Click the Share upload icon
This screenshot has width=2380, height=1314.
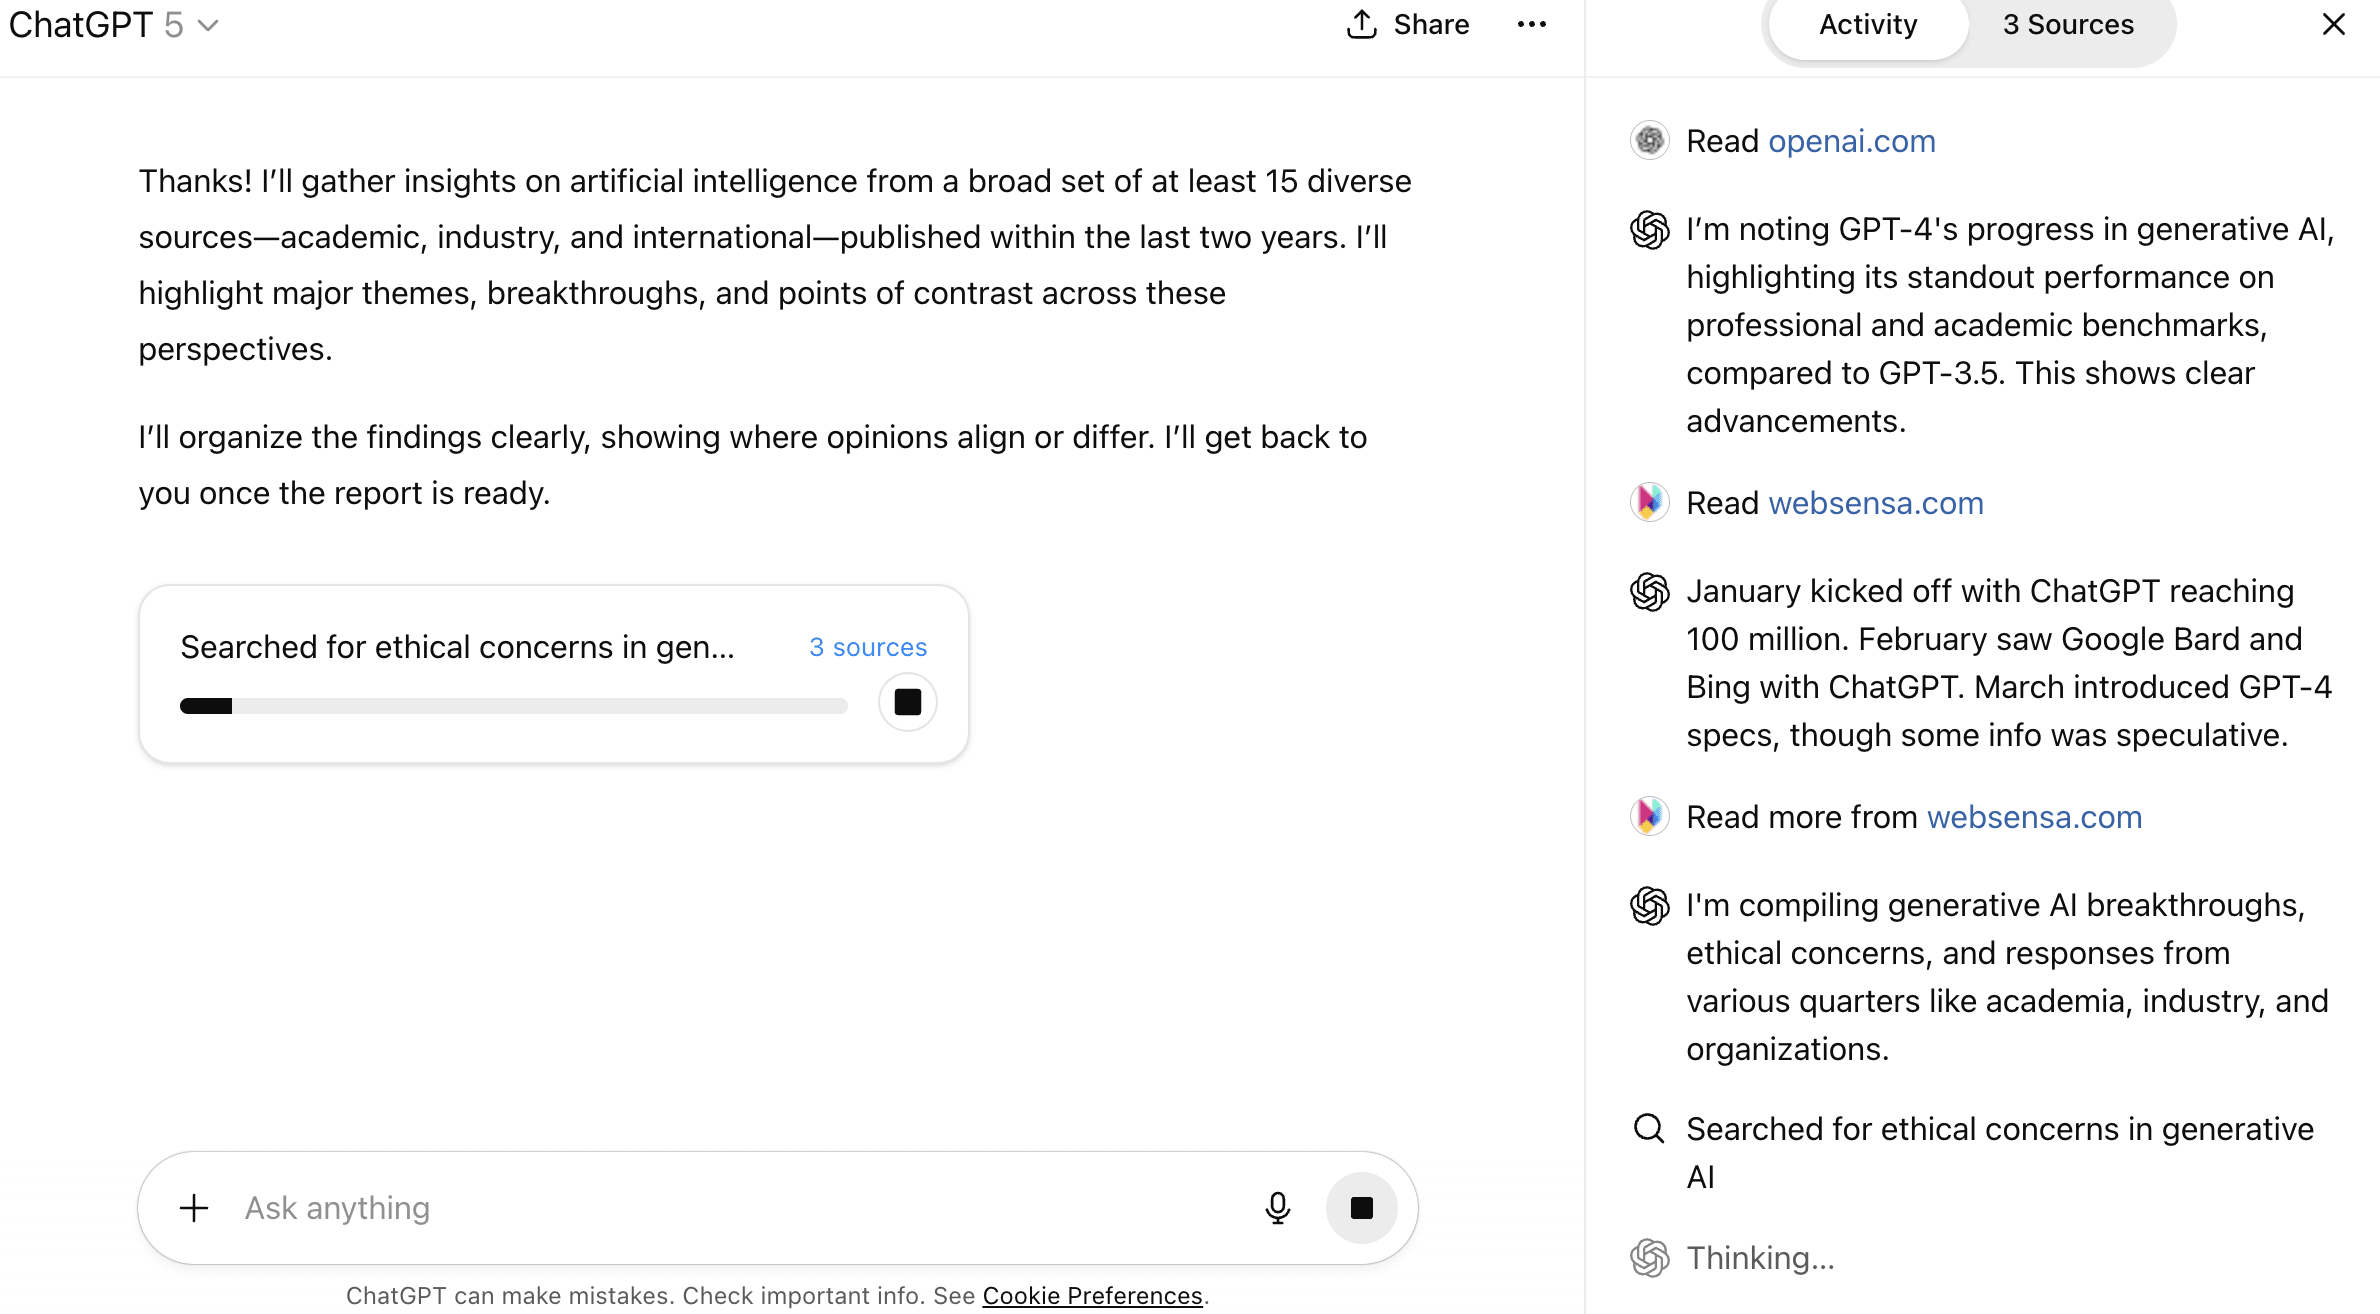(1362, 25)
